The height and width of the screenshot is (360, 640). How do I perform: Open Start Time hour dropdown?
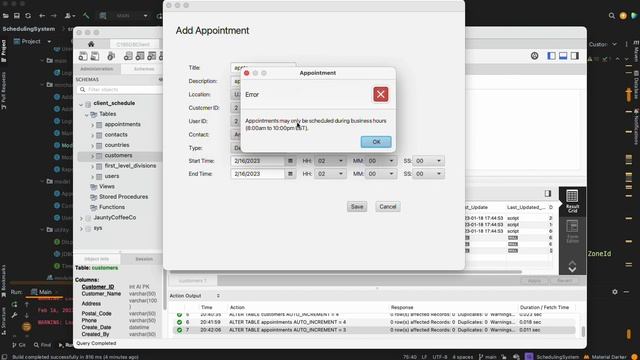[330, 161]
